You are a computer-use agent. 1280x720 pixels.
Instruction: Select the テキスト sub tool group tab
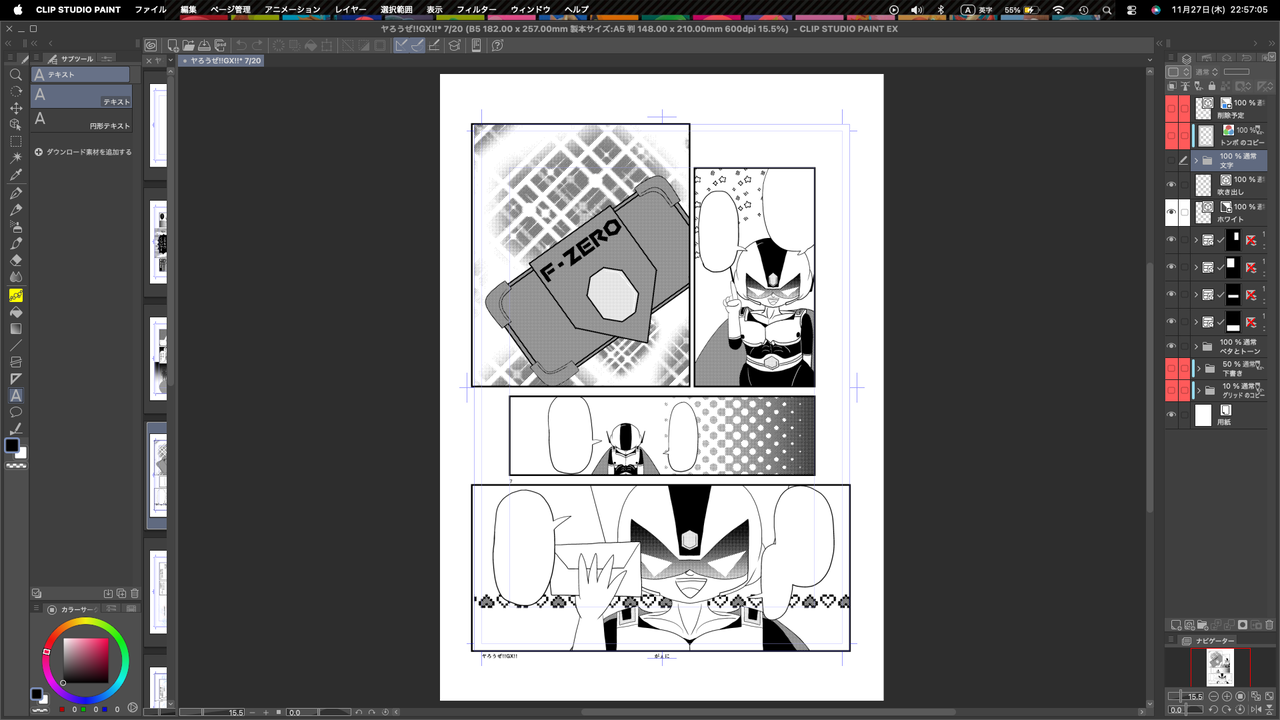click(x=81, y=75)
